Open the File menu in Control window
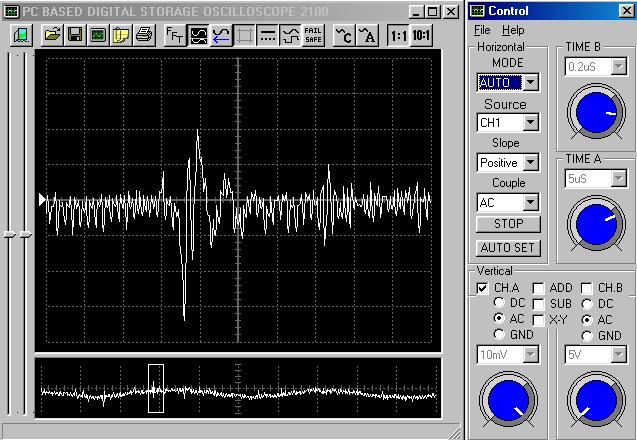The image size is (637, 440). pyautogui.click(x=483, y=31)
